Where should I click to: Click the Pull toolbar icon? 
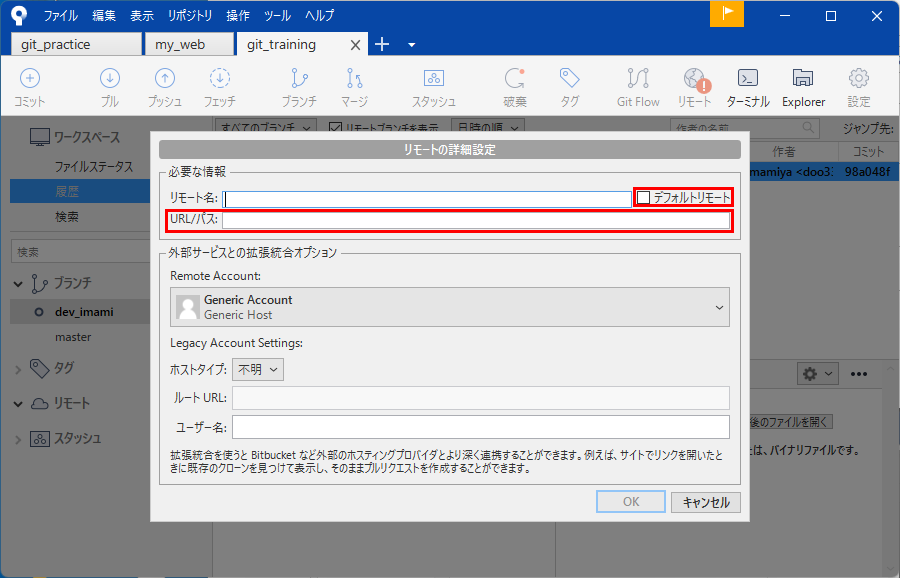point(110,87)
